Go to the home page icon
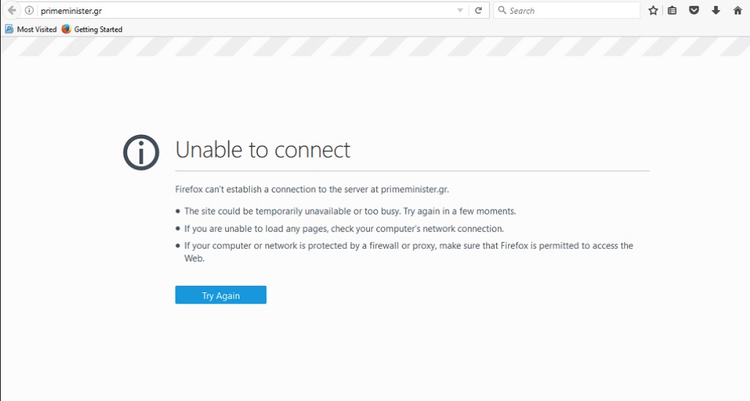 click(738, 10)
